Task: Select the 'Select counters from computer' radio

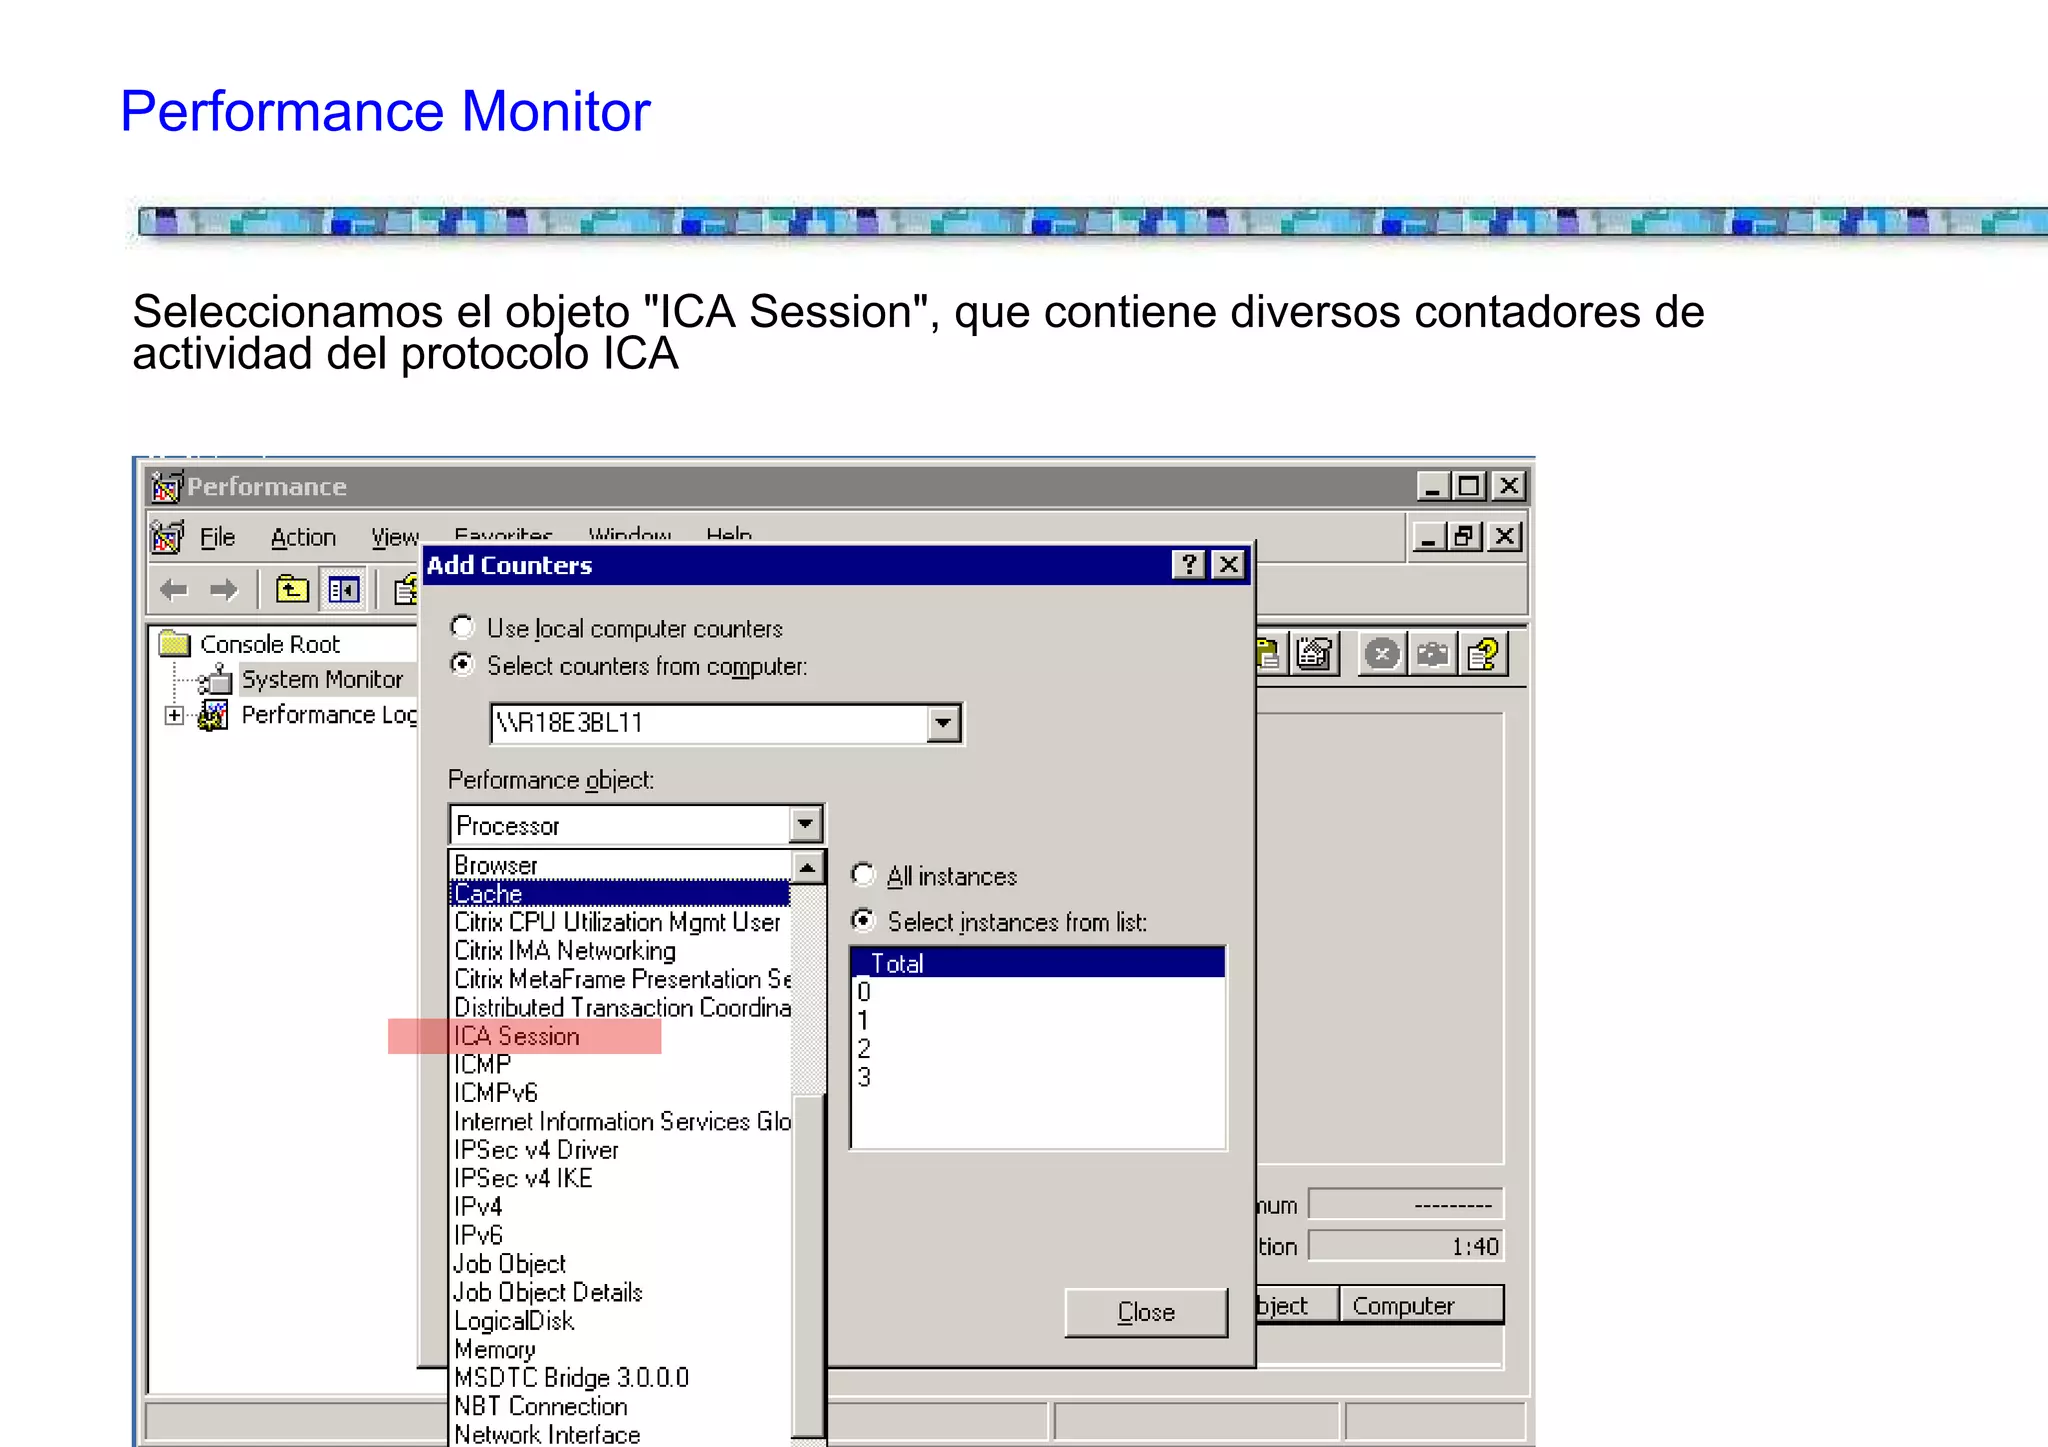Action: tap(462, 664)
